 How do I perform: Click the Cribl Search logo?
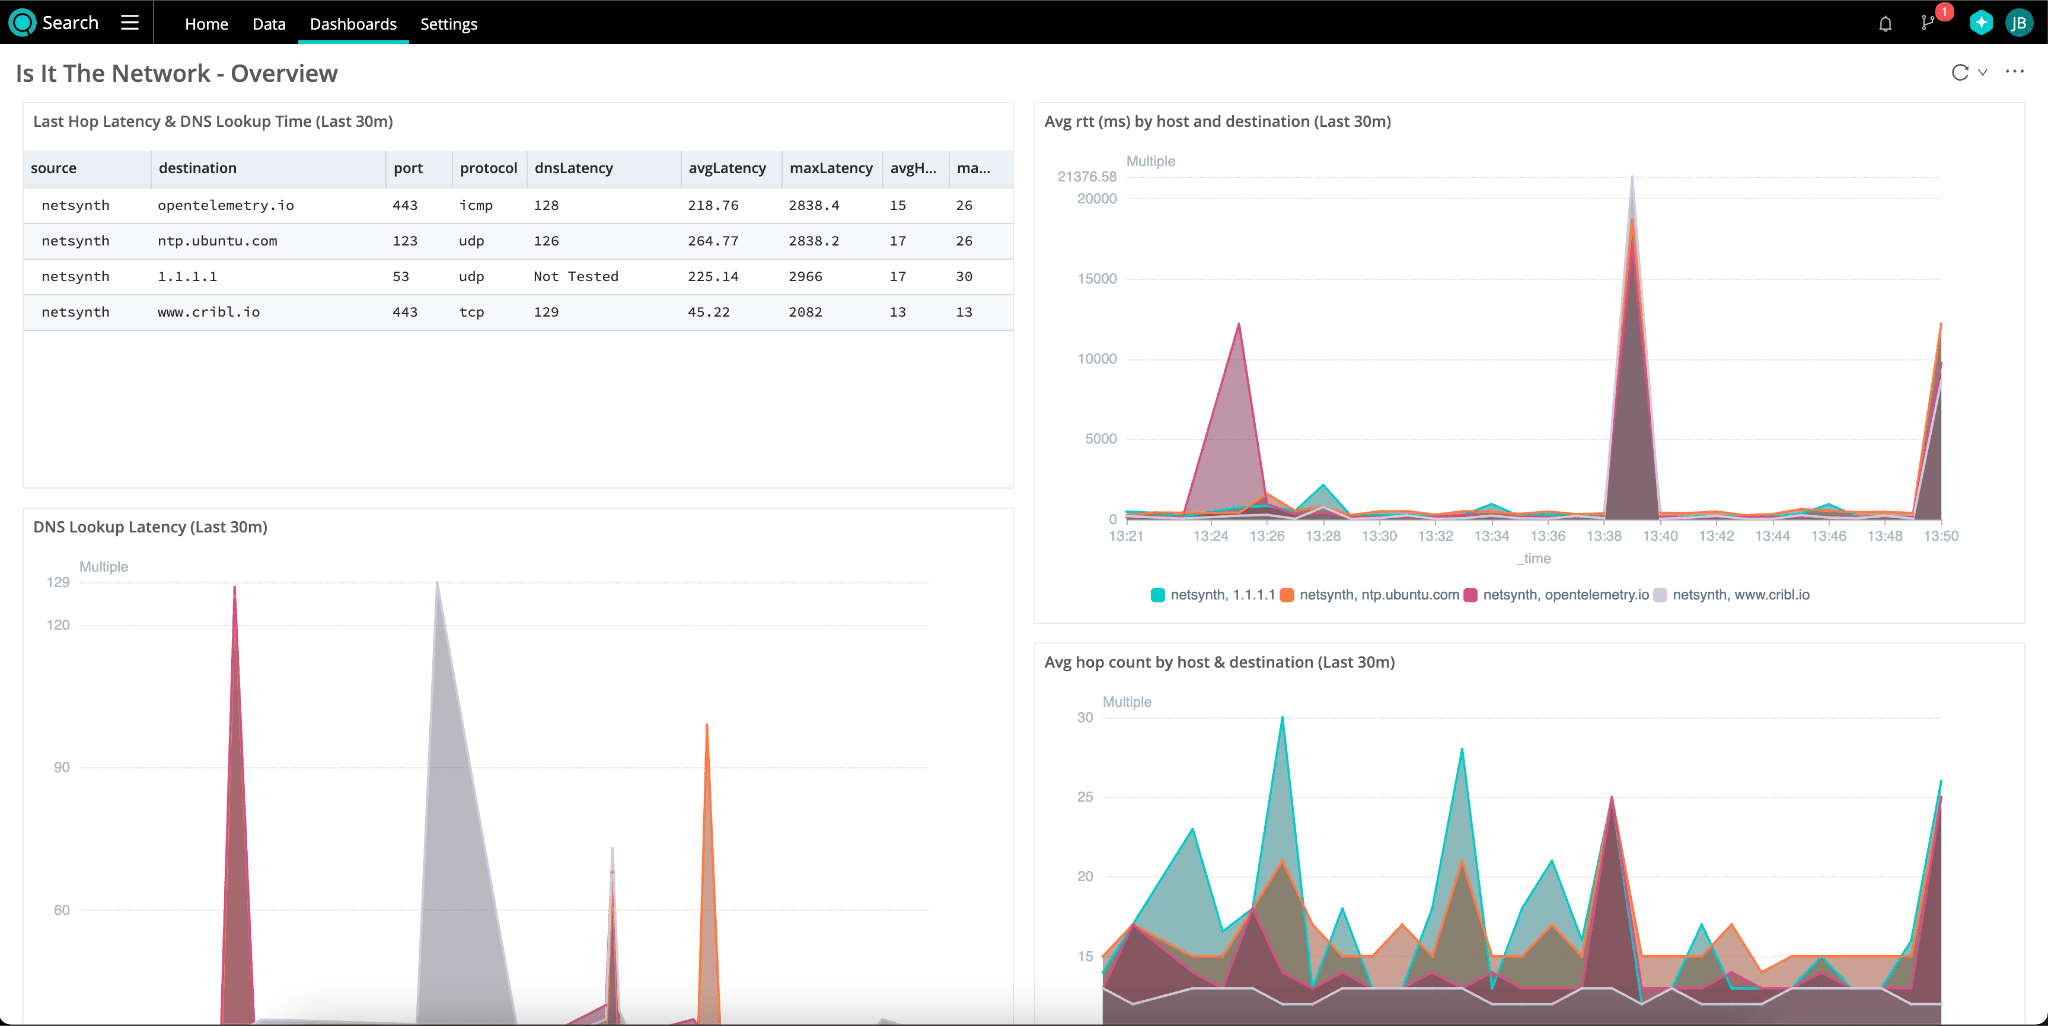pyautogui.click(x=22, y=23)
